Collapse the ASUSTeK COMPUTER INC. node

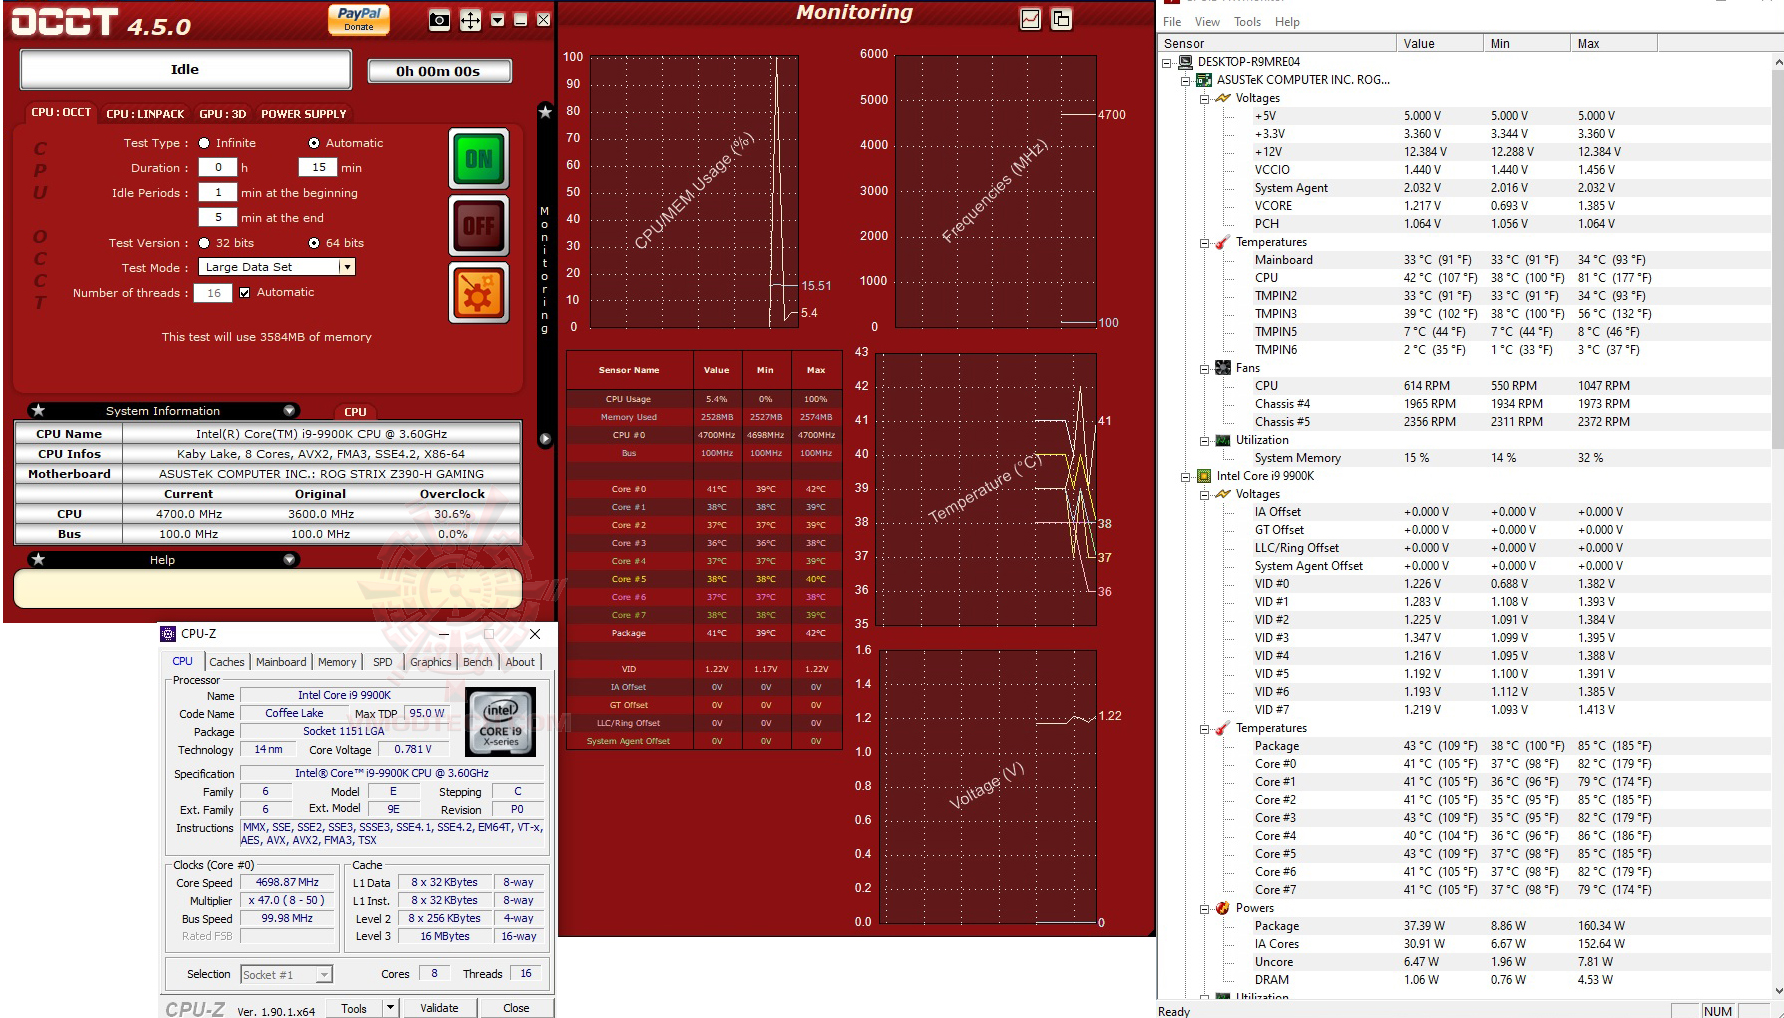pyautogui.click(x=1186, y=80)
